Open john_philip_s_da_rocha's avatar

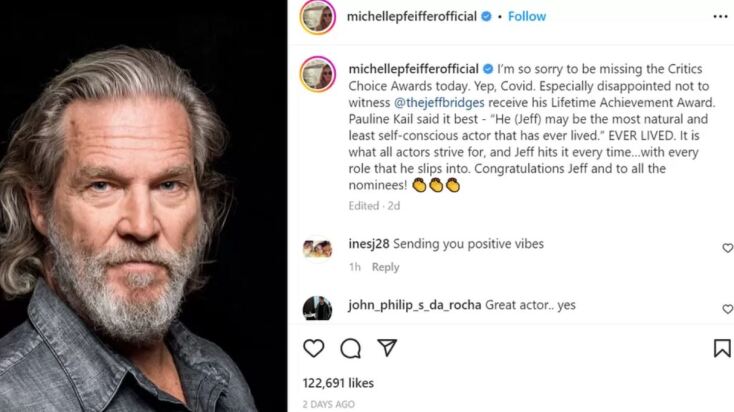tap(317, 308)
